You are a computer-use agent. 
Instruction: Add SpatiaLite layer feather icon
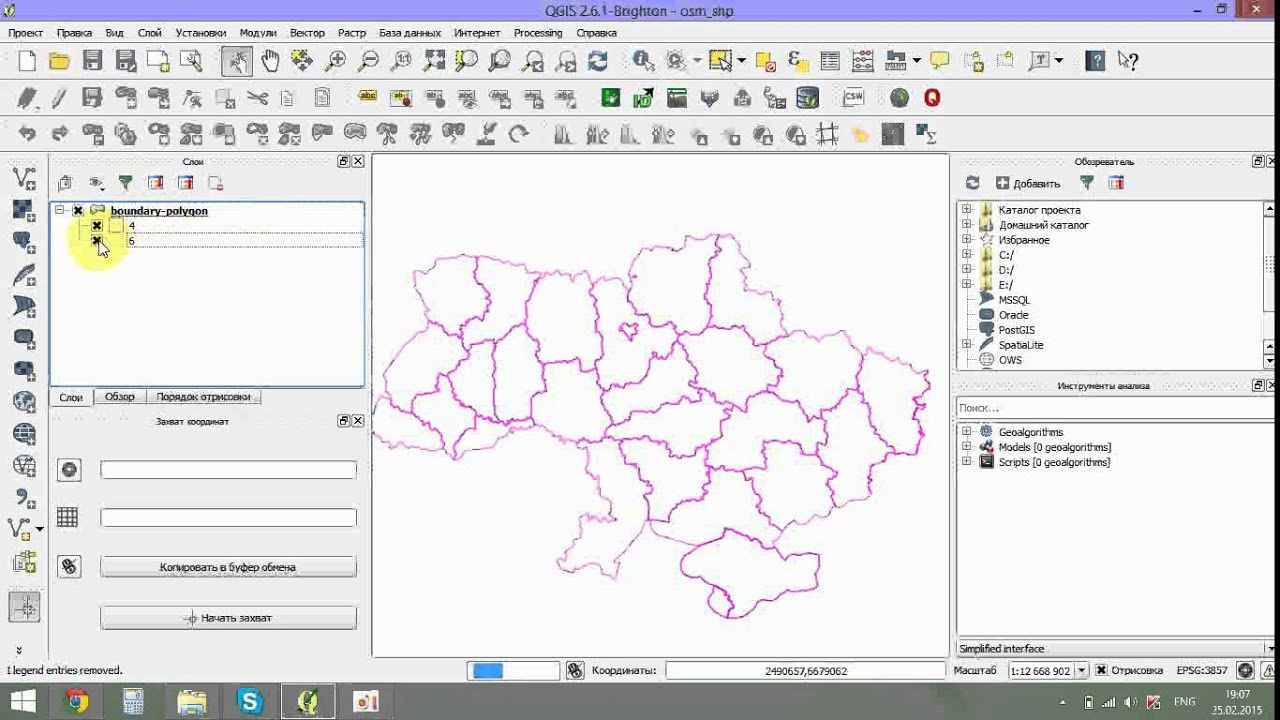point(24,274)
